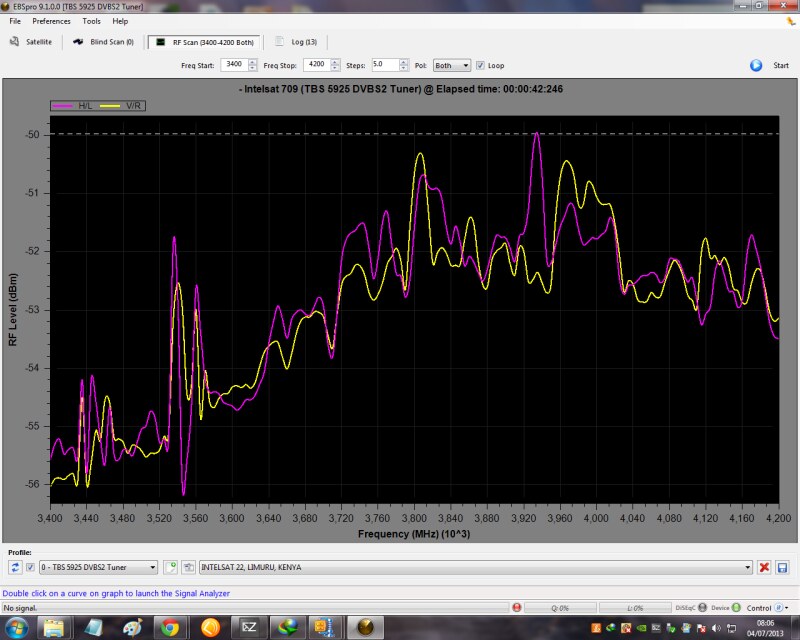Click the edit profile icon beside satellite list

click(188, 567)
